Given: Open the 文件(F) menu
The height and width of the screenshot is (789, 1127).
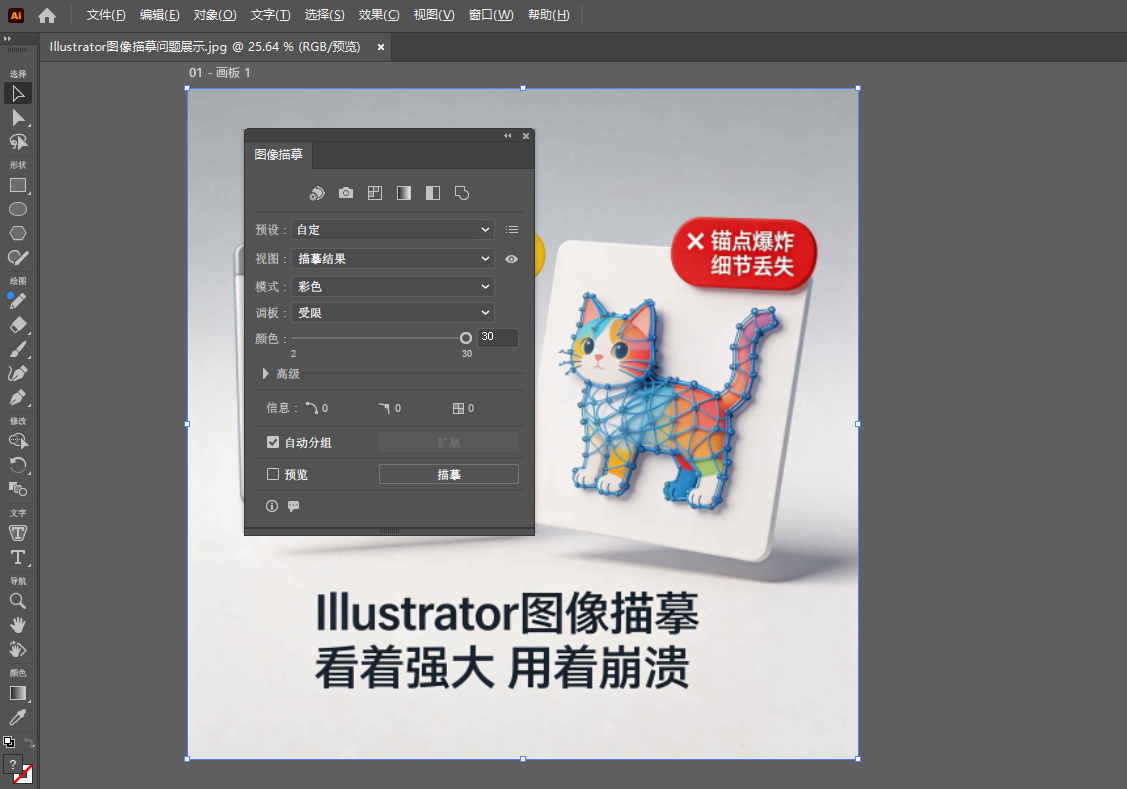Looking at the screenshot, I should (x=106, y=15).
